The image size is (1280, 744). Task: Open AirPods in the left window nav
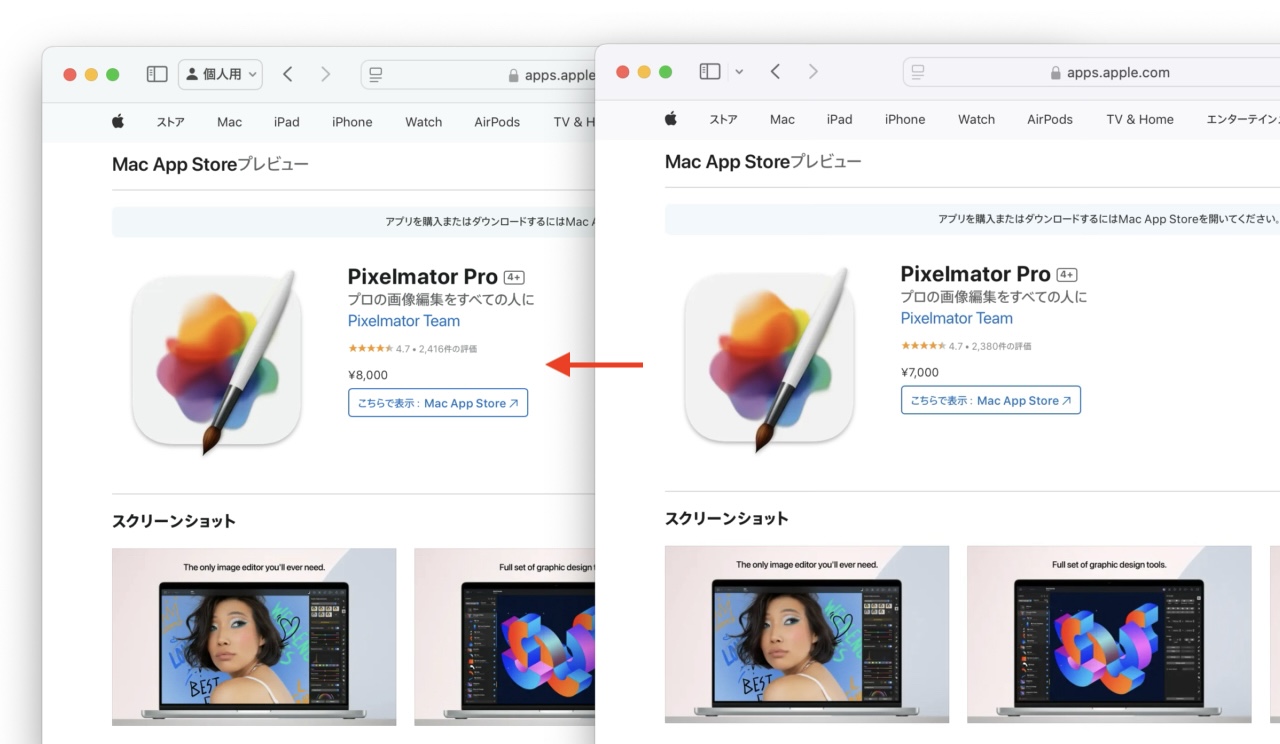click(x=497, y=122)
